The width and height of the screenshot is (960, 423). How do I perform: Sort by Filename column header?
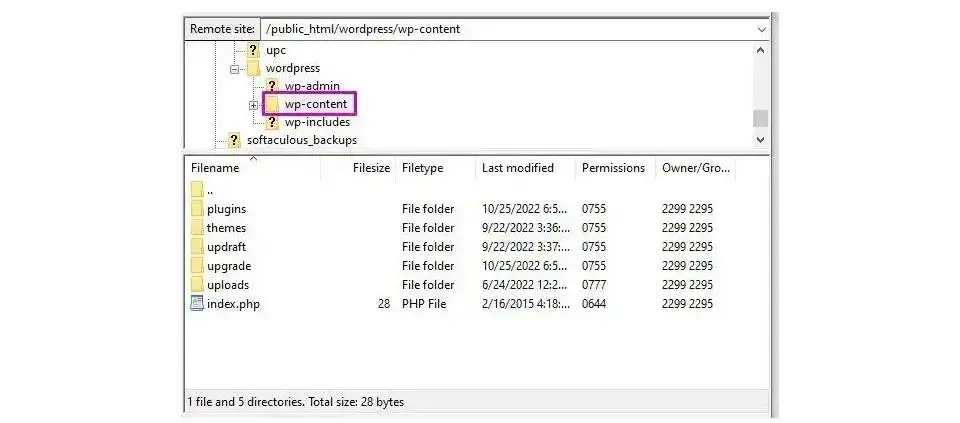215,168
